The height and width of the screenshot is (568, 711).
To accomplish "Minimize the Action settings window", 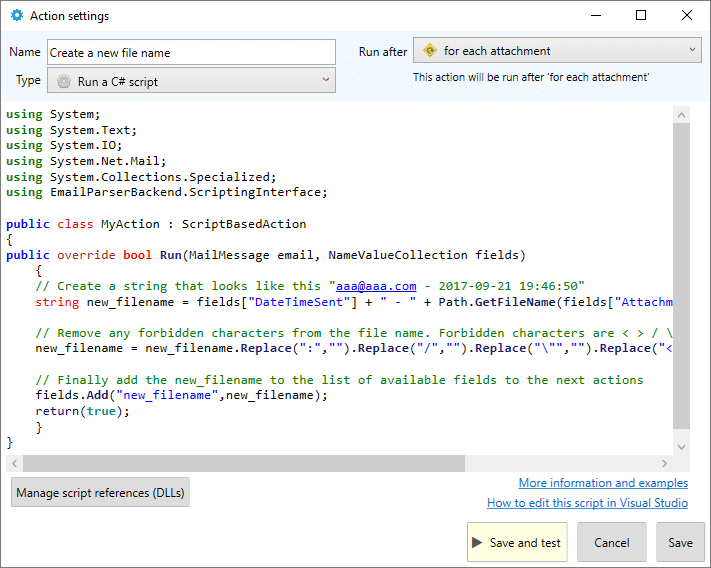I will click(x=596, y=15).
